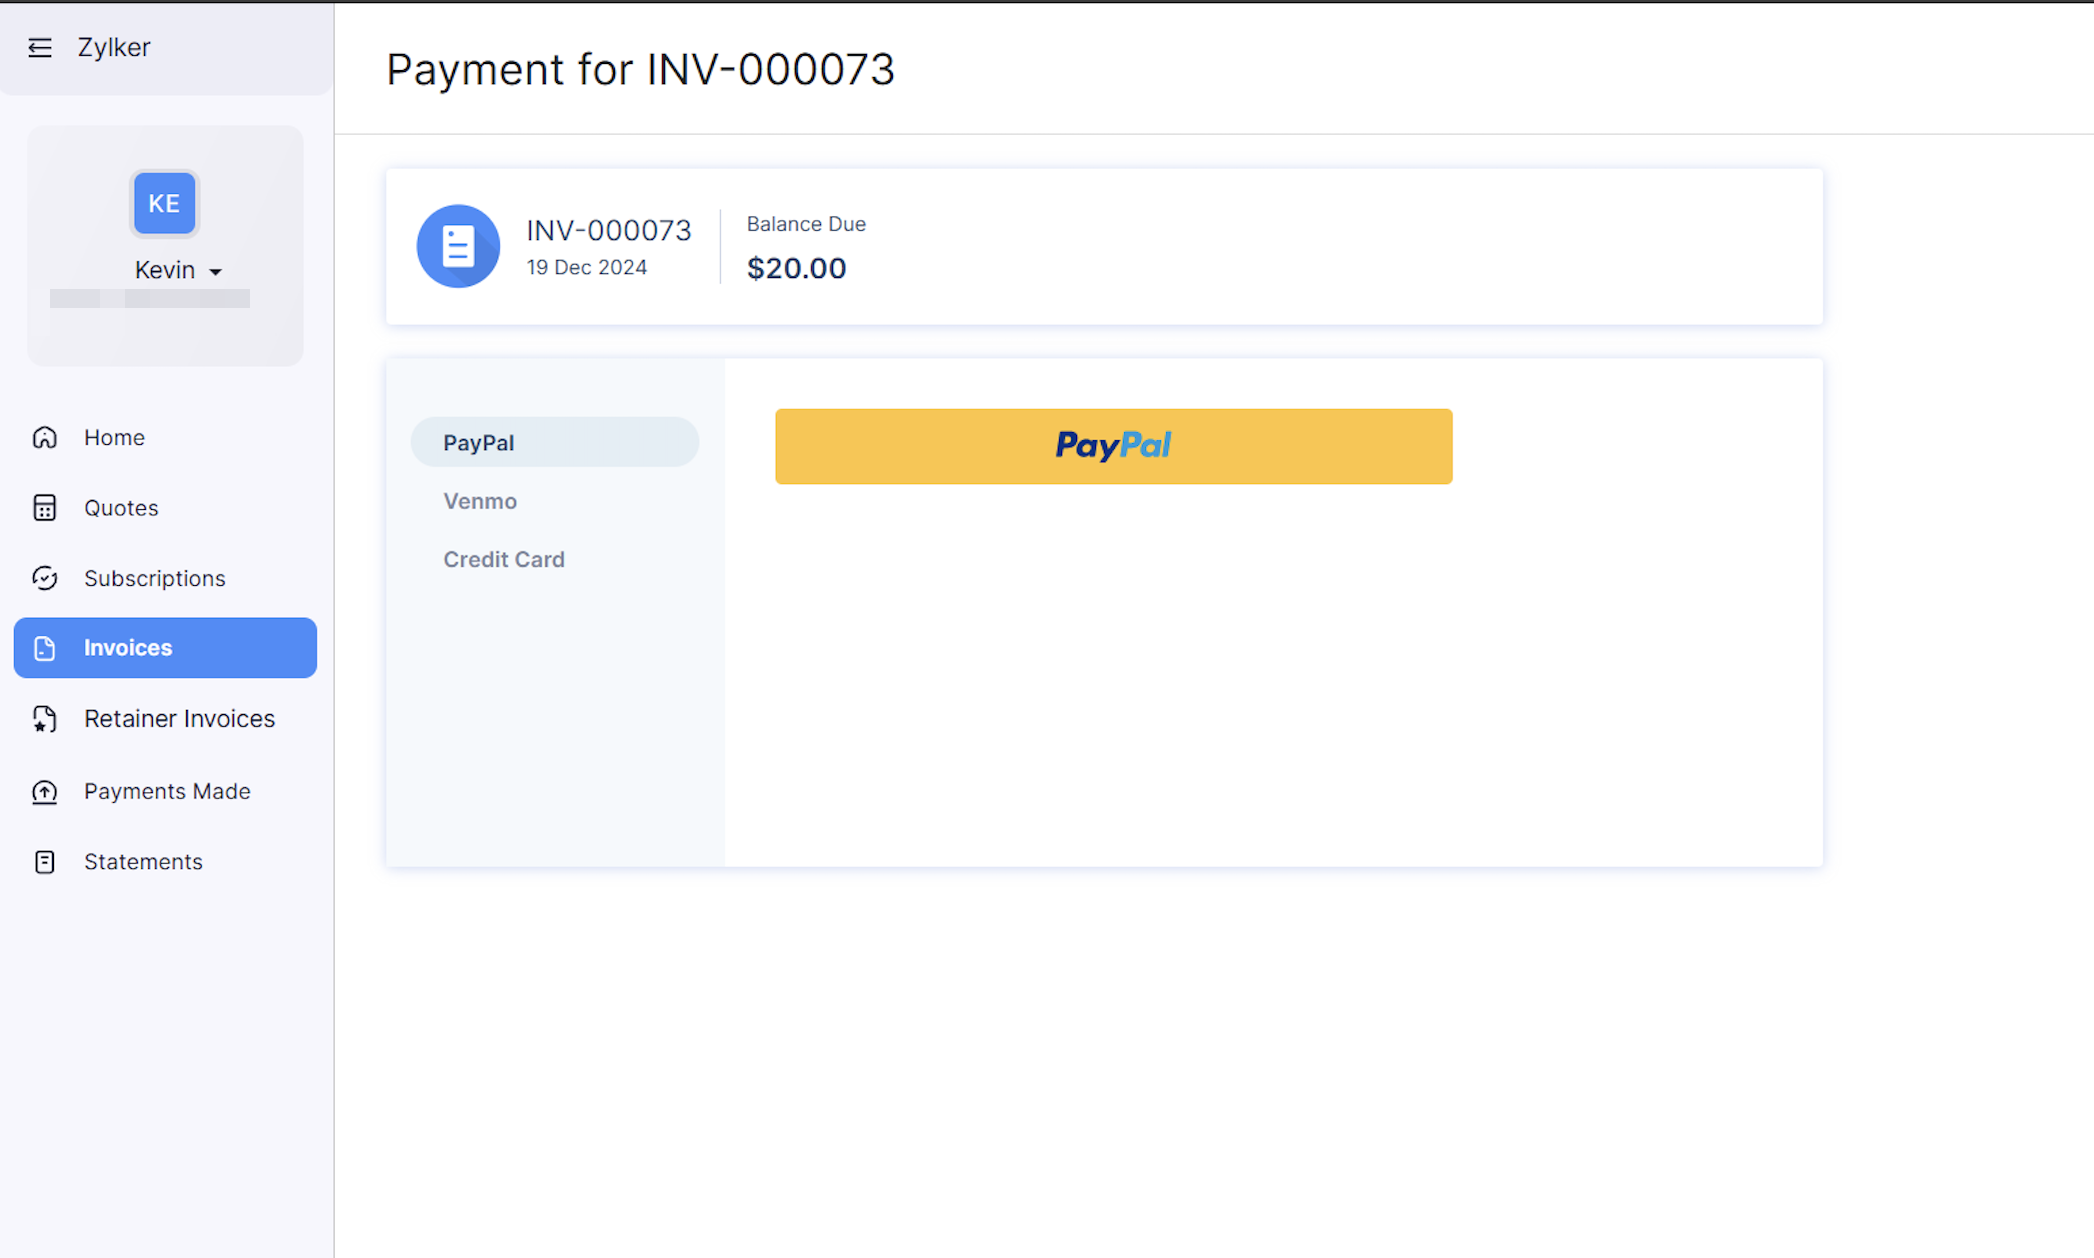Screen dimensions: 2094x1258
Task: Switch payment method to Venmo
Action: [x=480, y=501]
